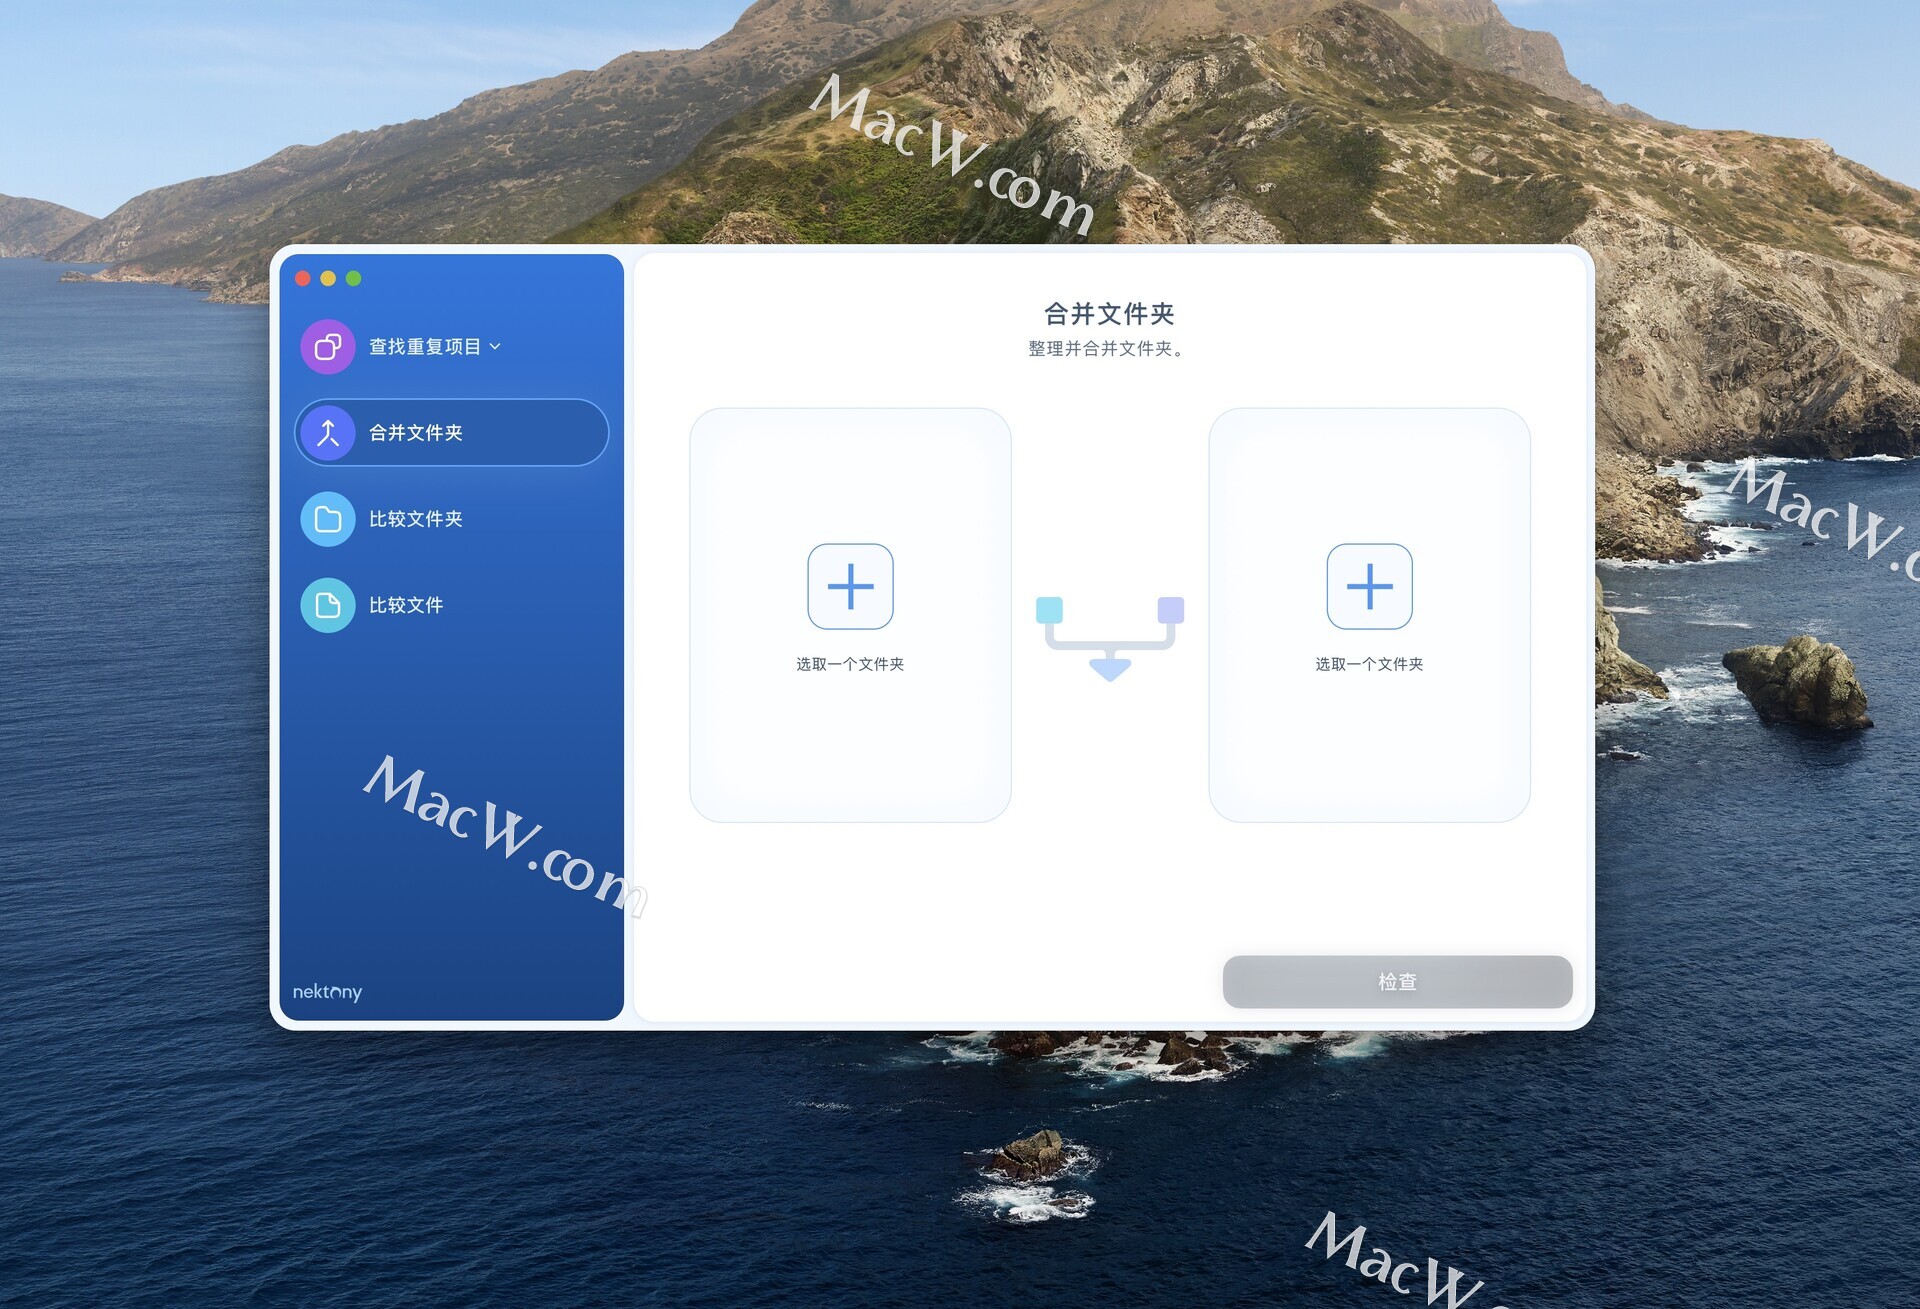The width and height of the screenshot is (1920, 1309).
Task: Click the nektony logo
Action: 327,992
